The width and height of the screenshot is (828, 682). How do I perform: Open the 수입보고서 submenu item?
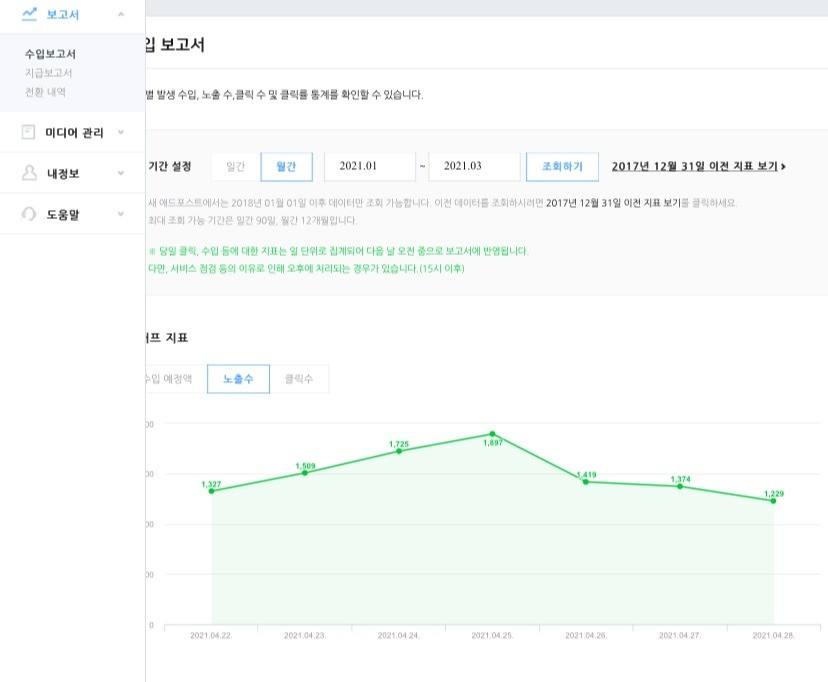(x=50, y=54)
